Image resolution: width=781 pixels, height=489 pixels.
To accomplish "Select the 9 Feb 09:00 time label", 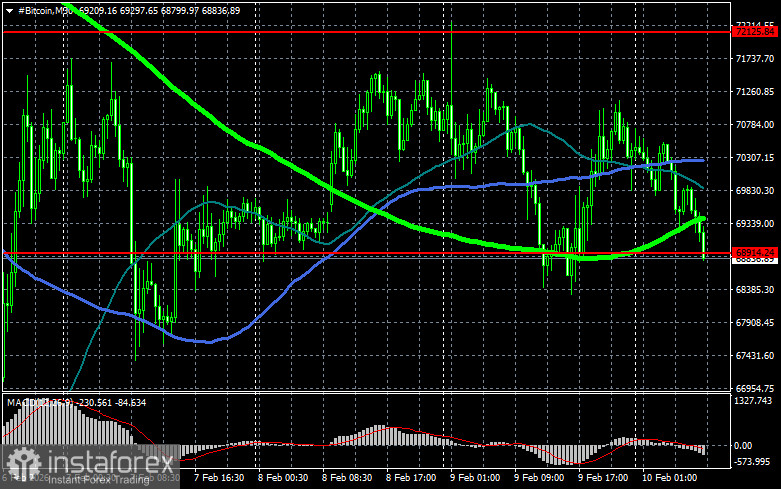I will (539, 478).
